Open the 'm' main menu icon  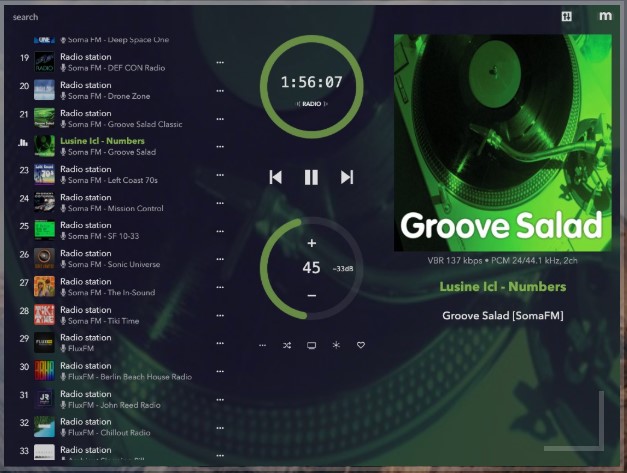coord(605,16)
